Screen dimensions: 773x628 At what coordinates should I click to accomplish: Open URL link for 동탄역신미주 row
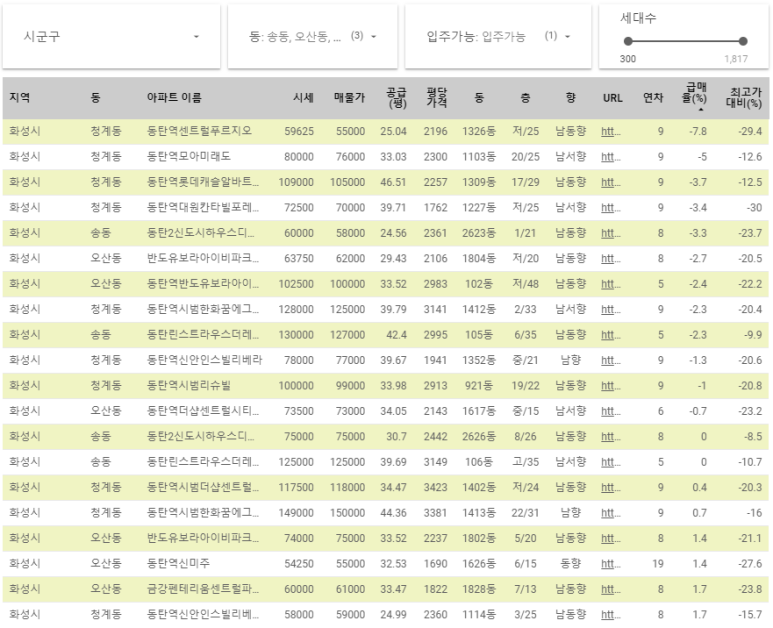[x=611, y=564]
